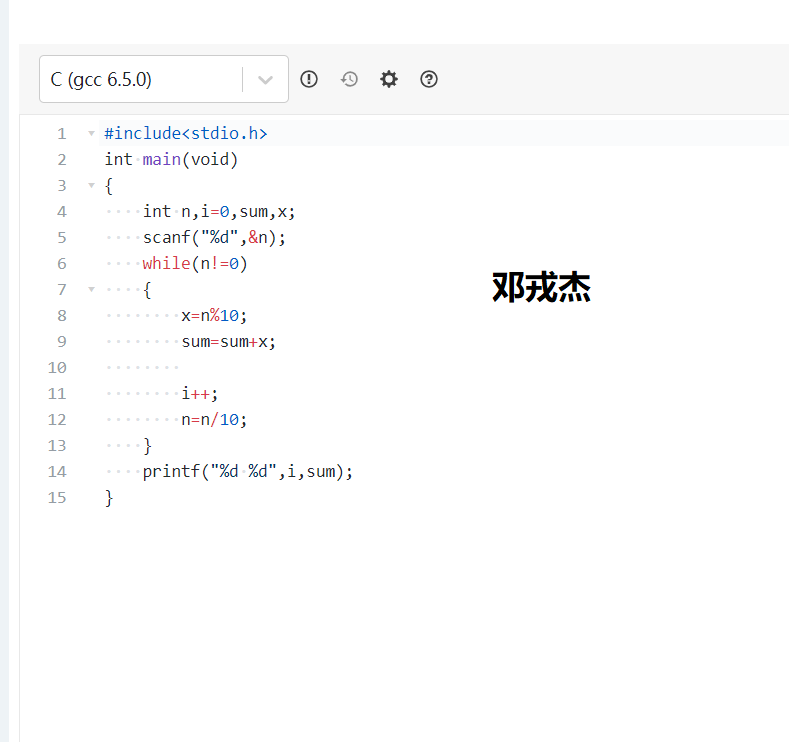Click the printf("%d %d",i,sum); line
The height and width of the screenshot is (742, 789).
(x=248, y=471)
